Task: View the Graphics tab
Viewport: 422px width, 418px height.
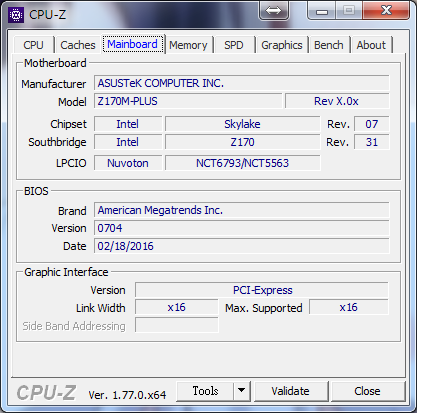Action: click(x=282, y=45)
